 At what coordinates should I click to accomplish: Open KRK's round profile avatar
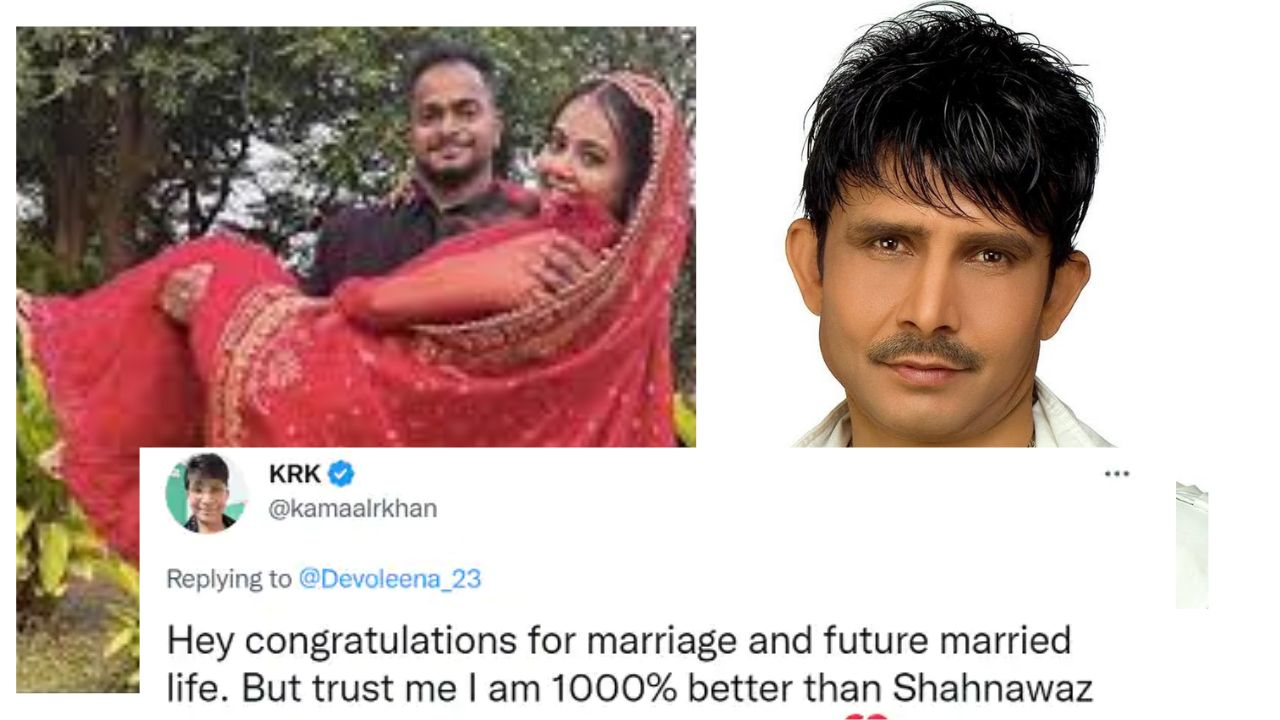click(206, 493)
